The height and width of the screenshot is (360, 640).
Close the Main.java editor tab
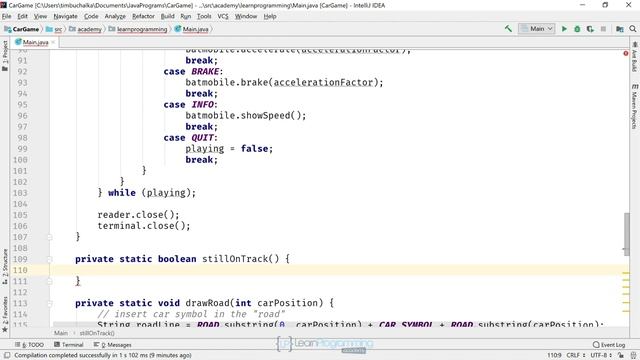pyautogui.click(x=53, y=42)
